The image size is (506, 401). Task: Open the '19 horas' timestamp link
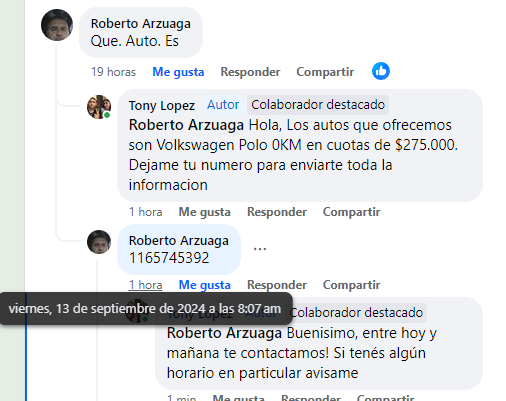(x=114, y=72)
